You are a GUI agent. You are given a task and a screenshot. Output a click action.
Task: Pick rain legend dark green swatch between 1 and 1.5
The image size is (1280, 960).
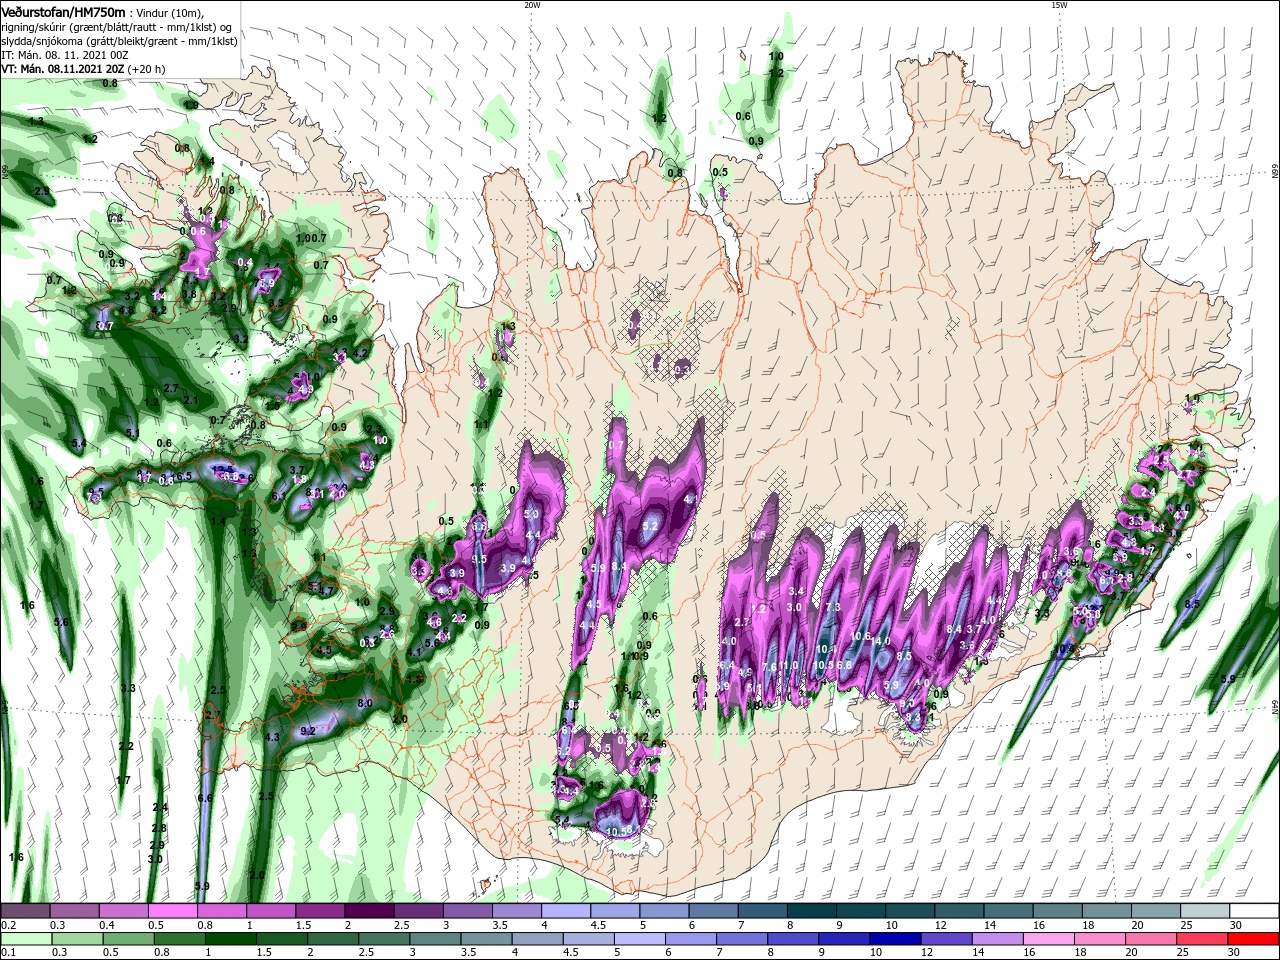point(230,939)
